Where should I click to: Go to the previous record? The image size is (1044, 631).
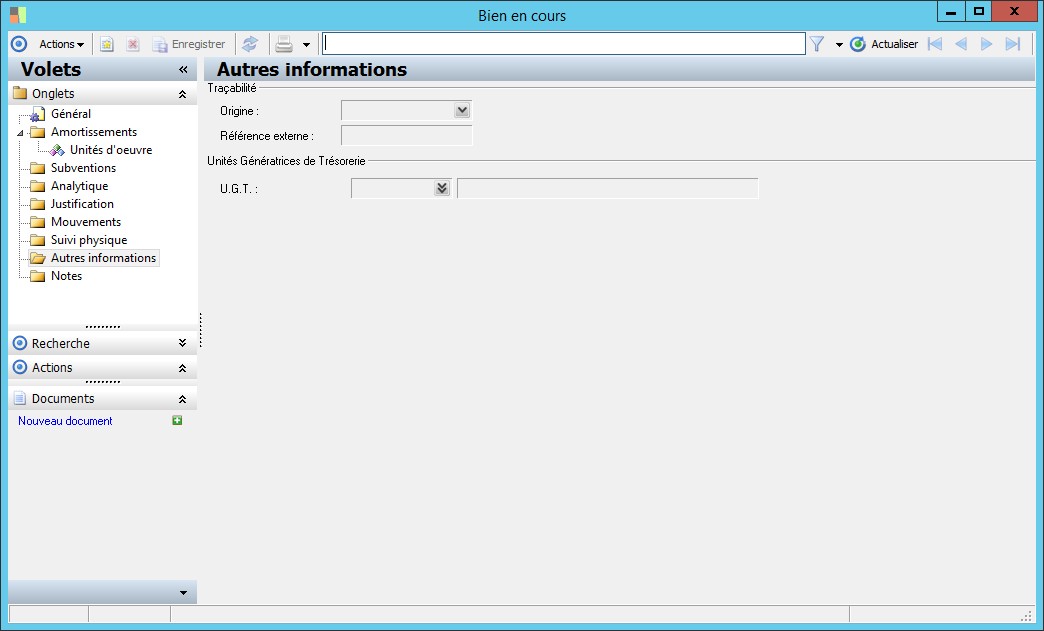960,44
